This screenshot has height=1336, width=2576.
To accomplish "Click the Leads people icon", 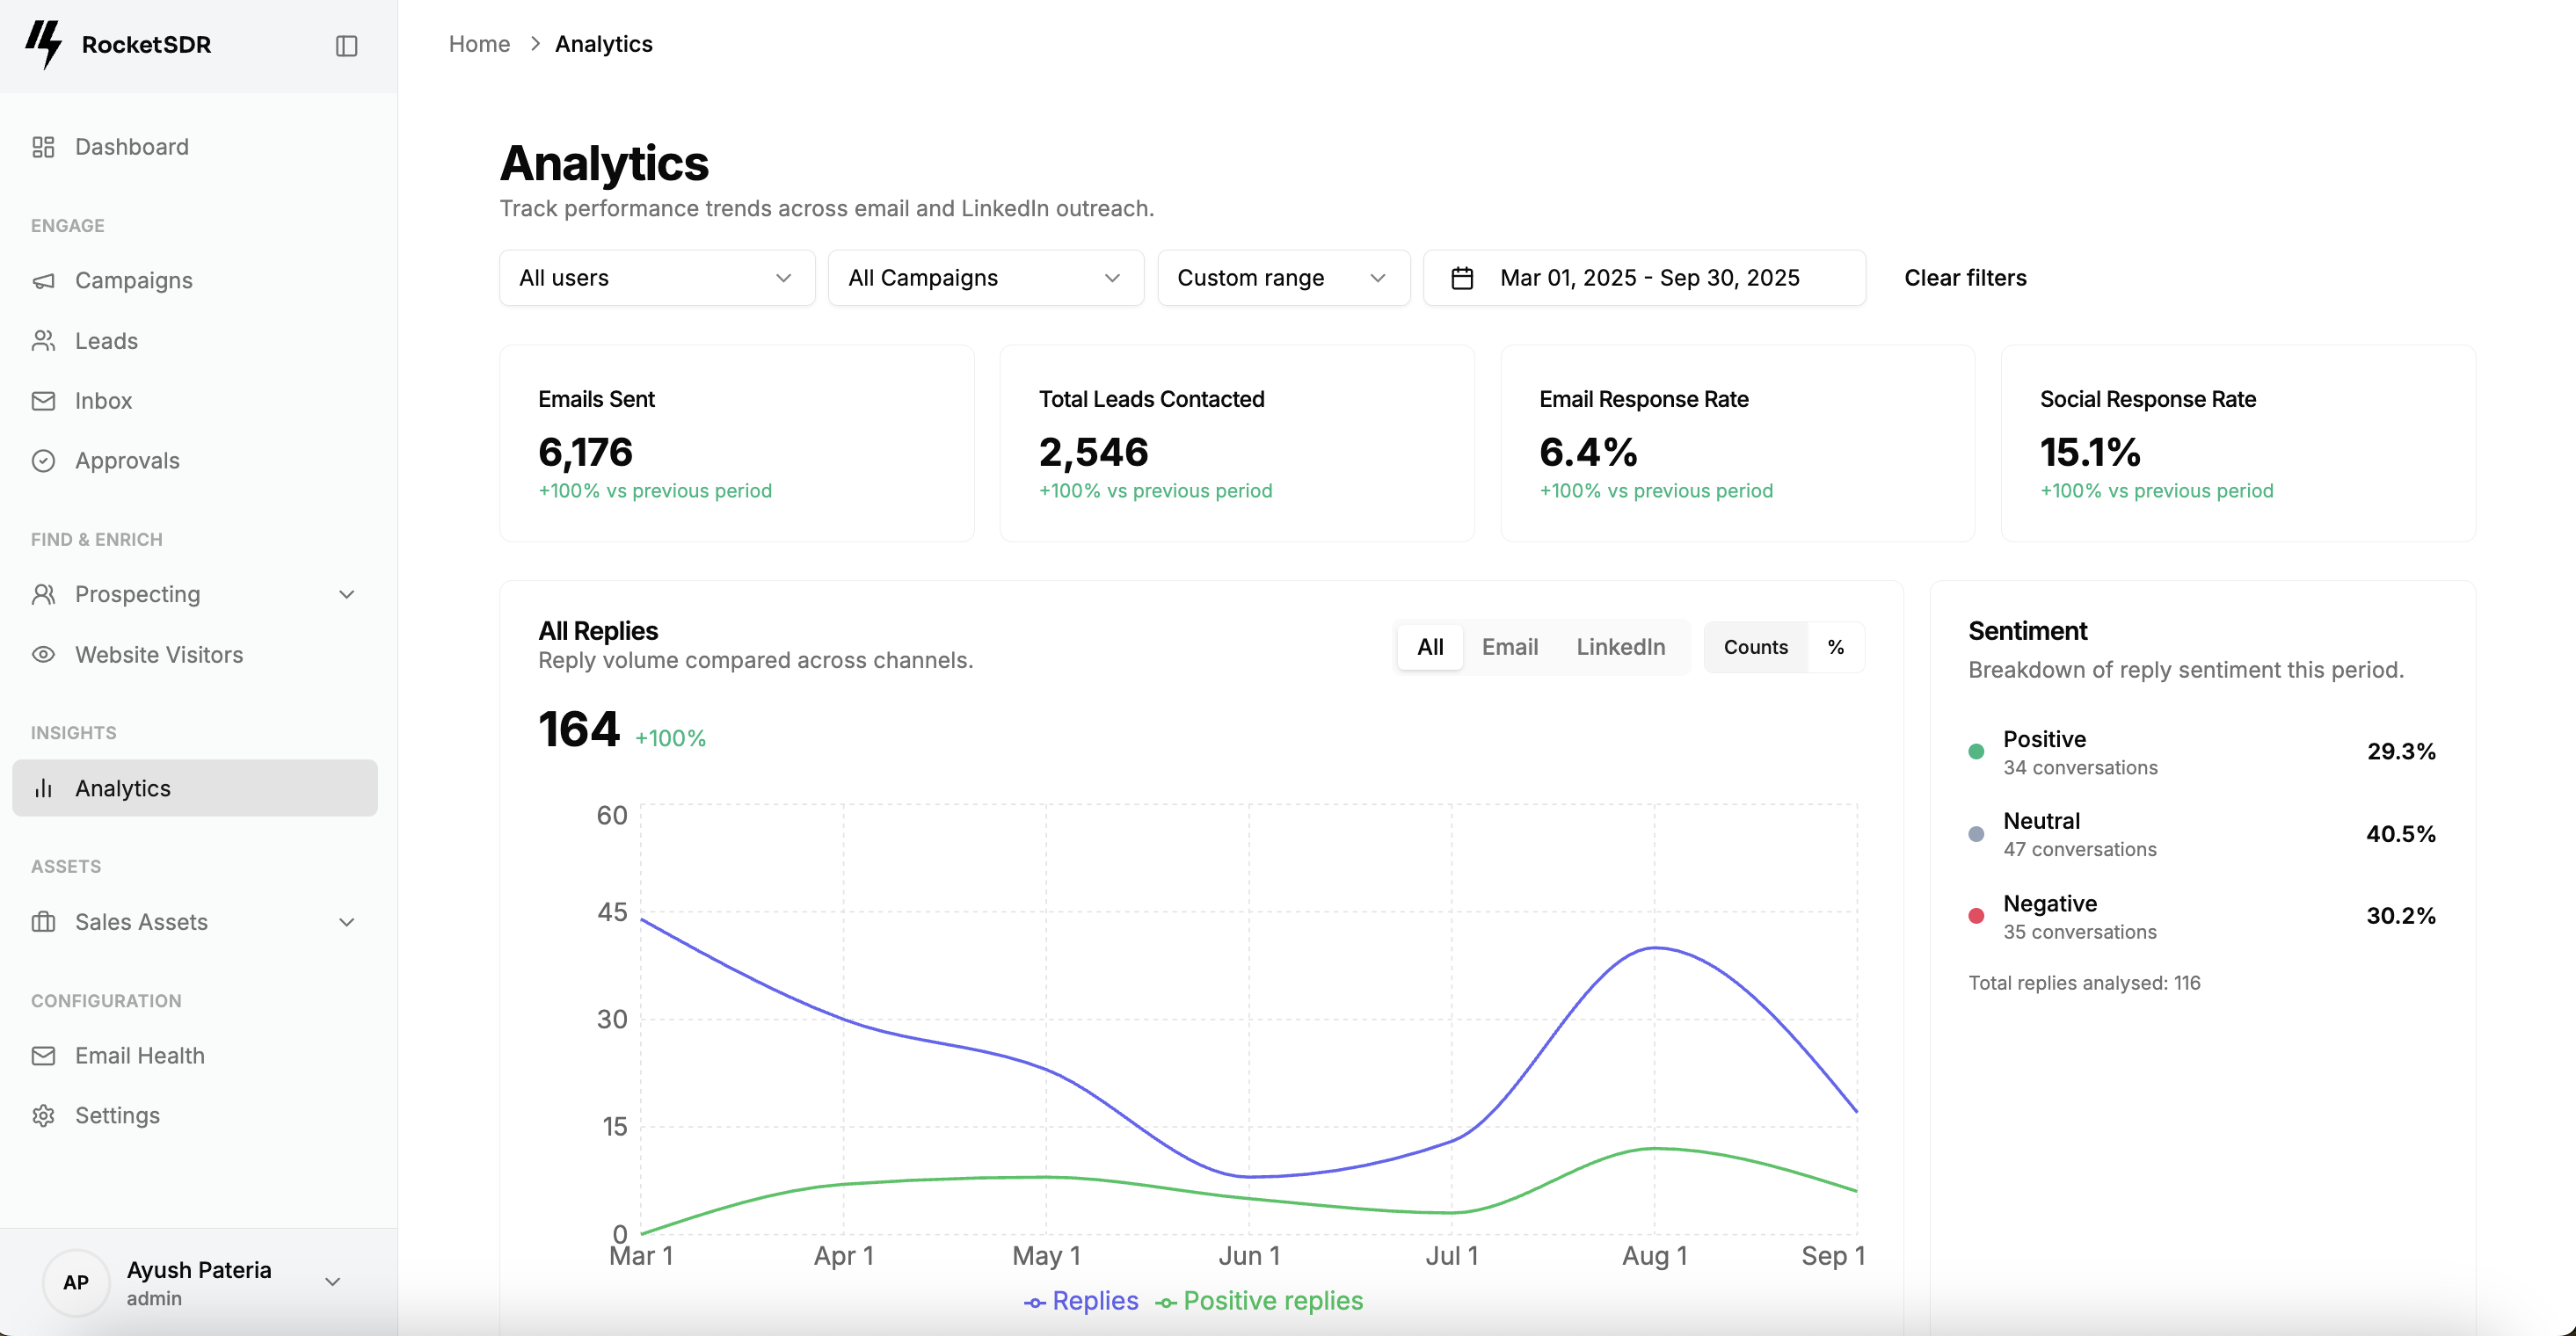I will click(x=43, y=341).
